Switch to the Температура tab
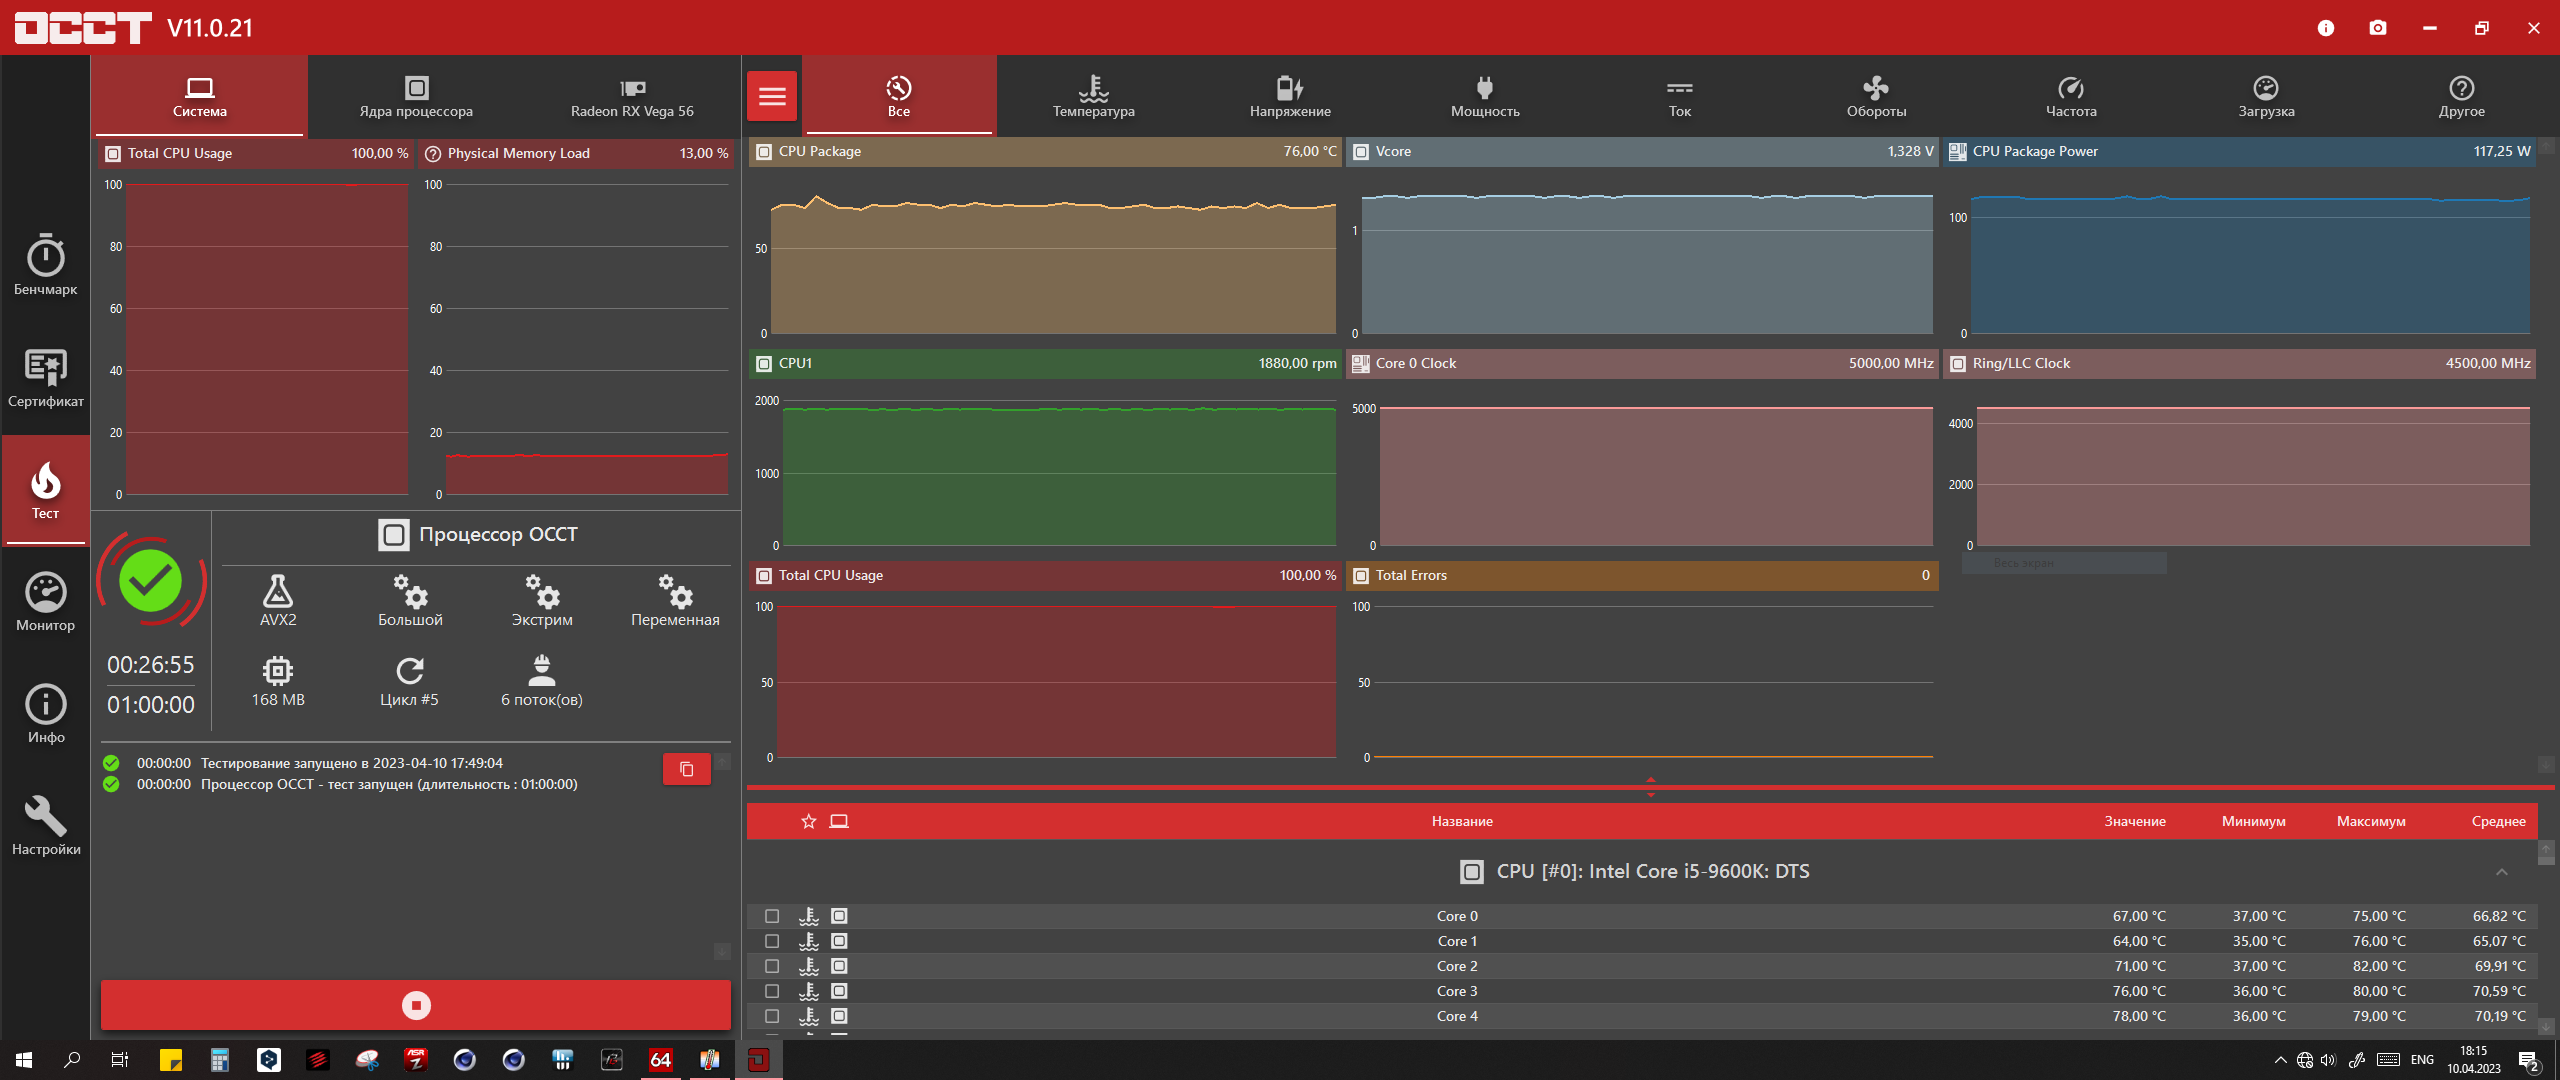Viewport: 2560px width, 1080px height. point(1093,96)
